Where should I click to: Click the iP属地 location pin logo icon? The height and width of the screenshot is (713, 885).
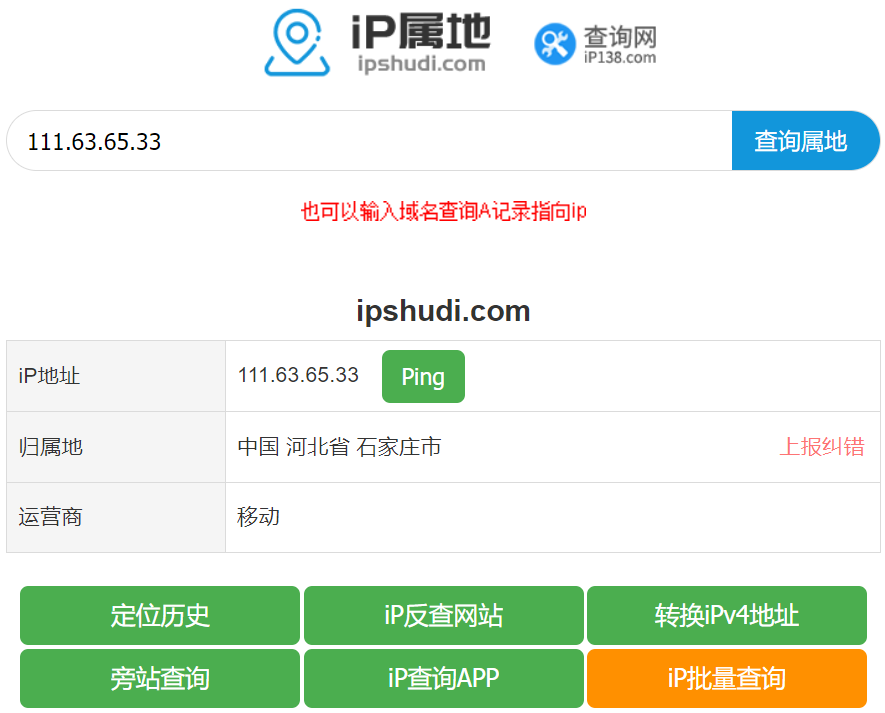coord(297,42)
